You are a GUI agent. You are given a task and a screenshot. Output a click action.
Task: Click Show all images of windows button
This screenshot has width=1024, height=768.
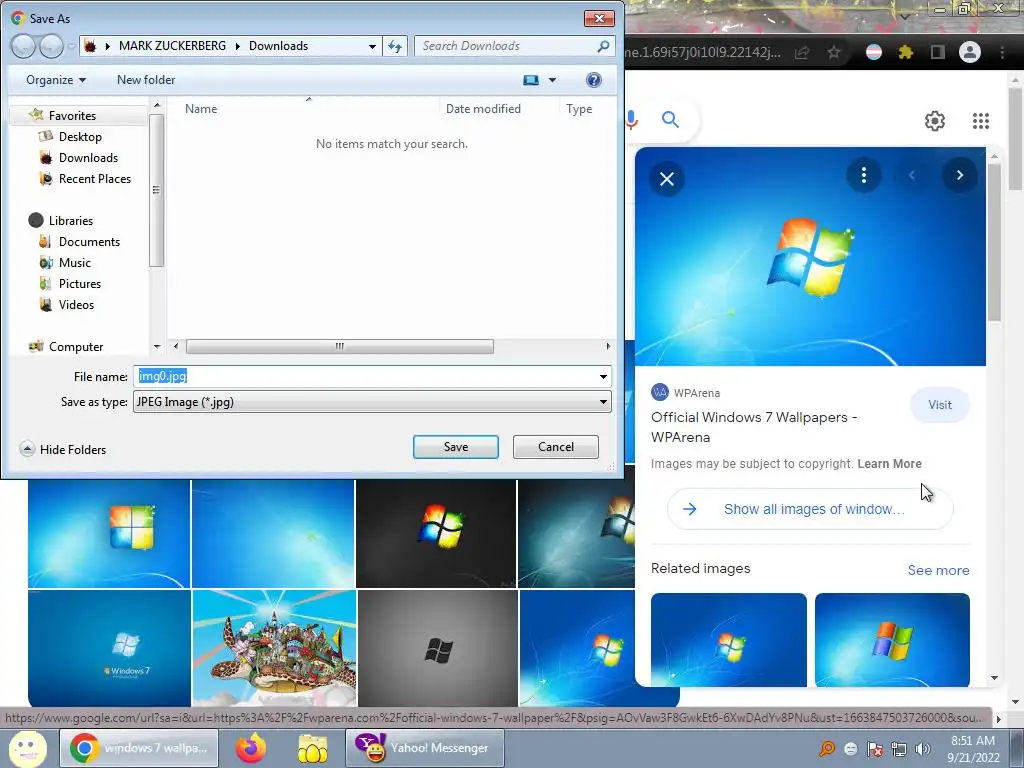pos(810,509)
